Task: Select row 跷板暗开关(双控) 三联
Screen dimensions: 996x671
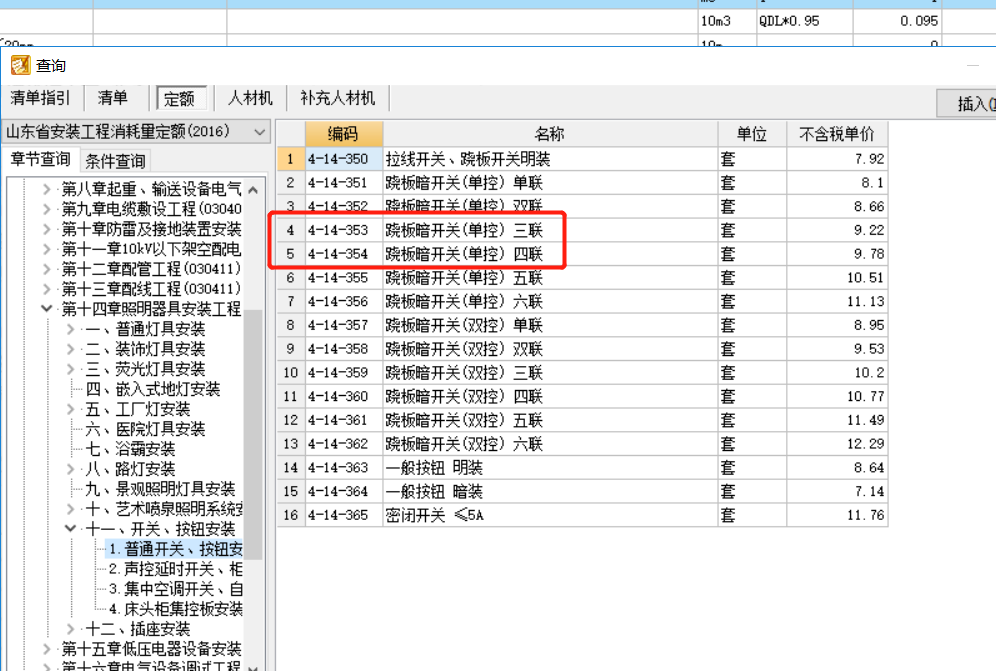Action: pos(582,372)
